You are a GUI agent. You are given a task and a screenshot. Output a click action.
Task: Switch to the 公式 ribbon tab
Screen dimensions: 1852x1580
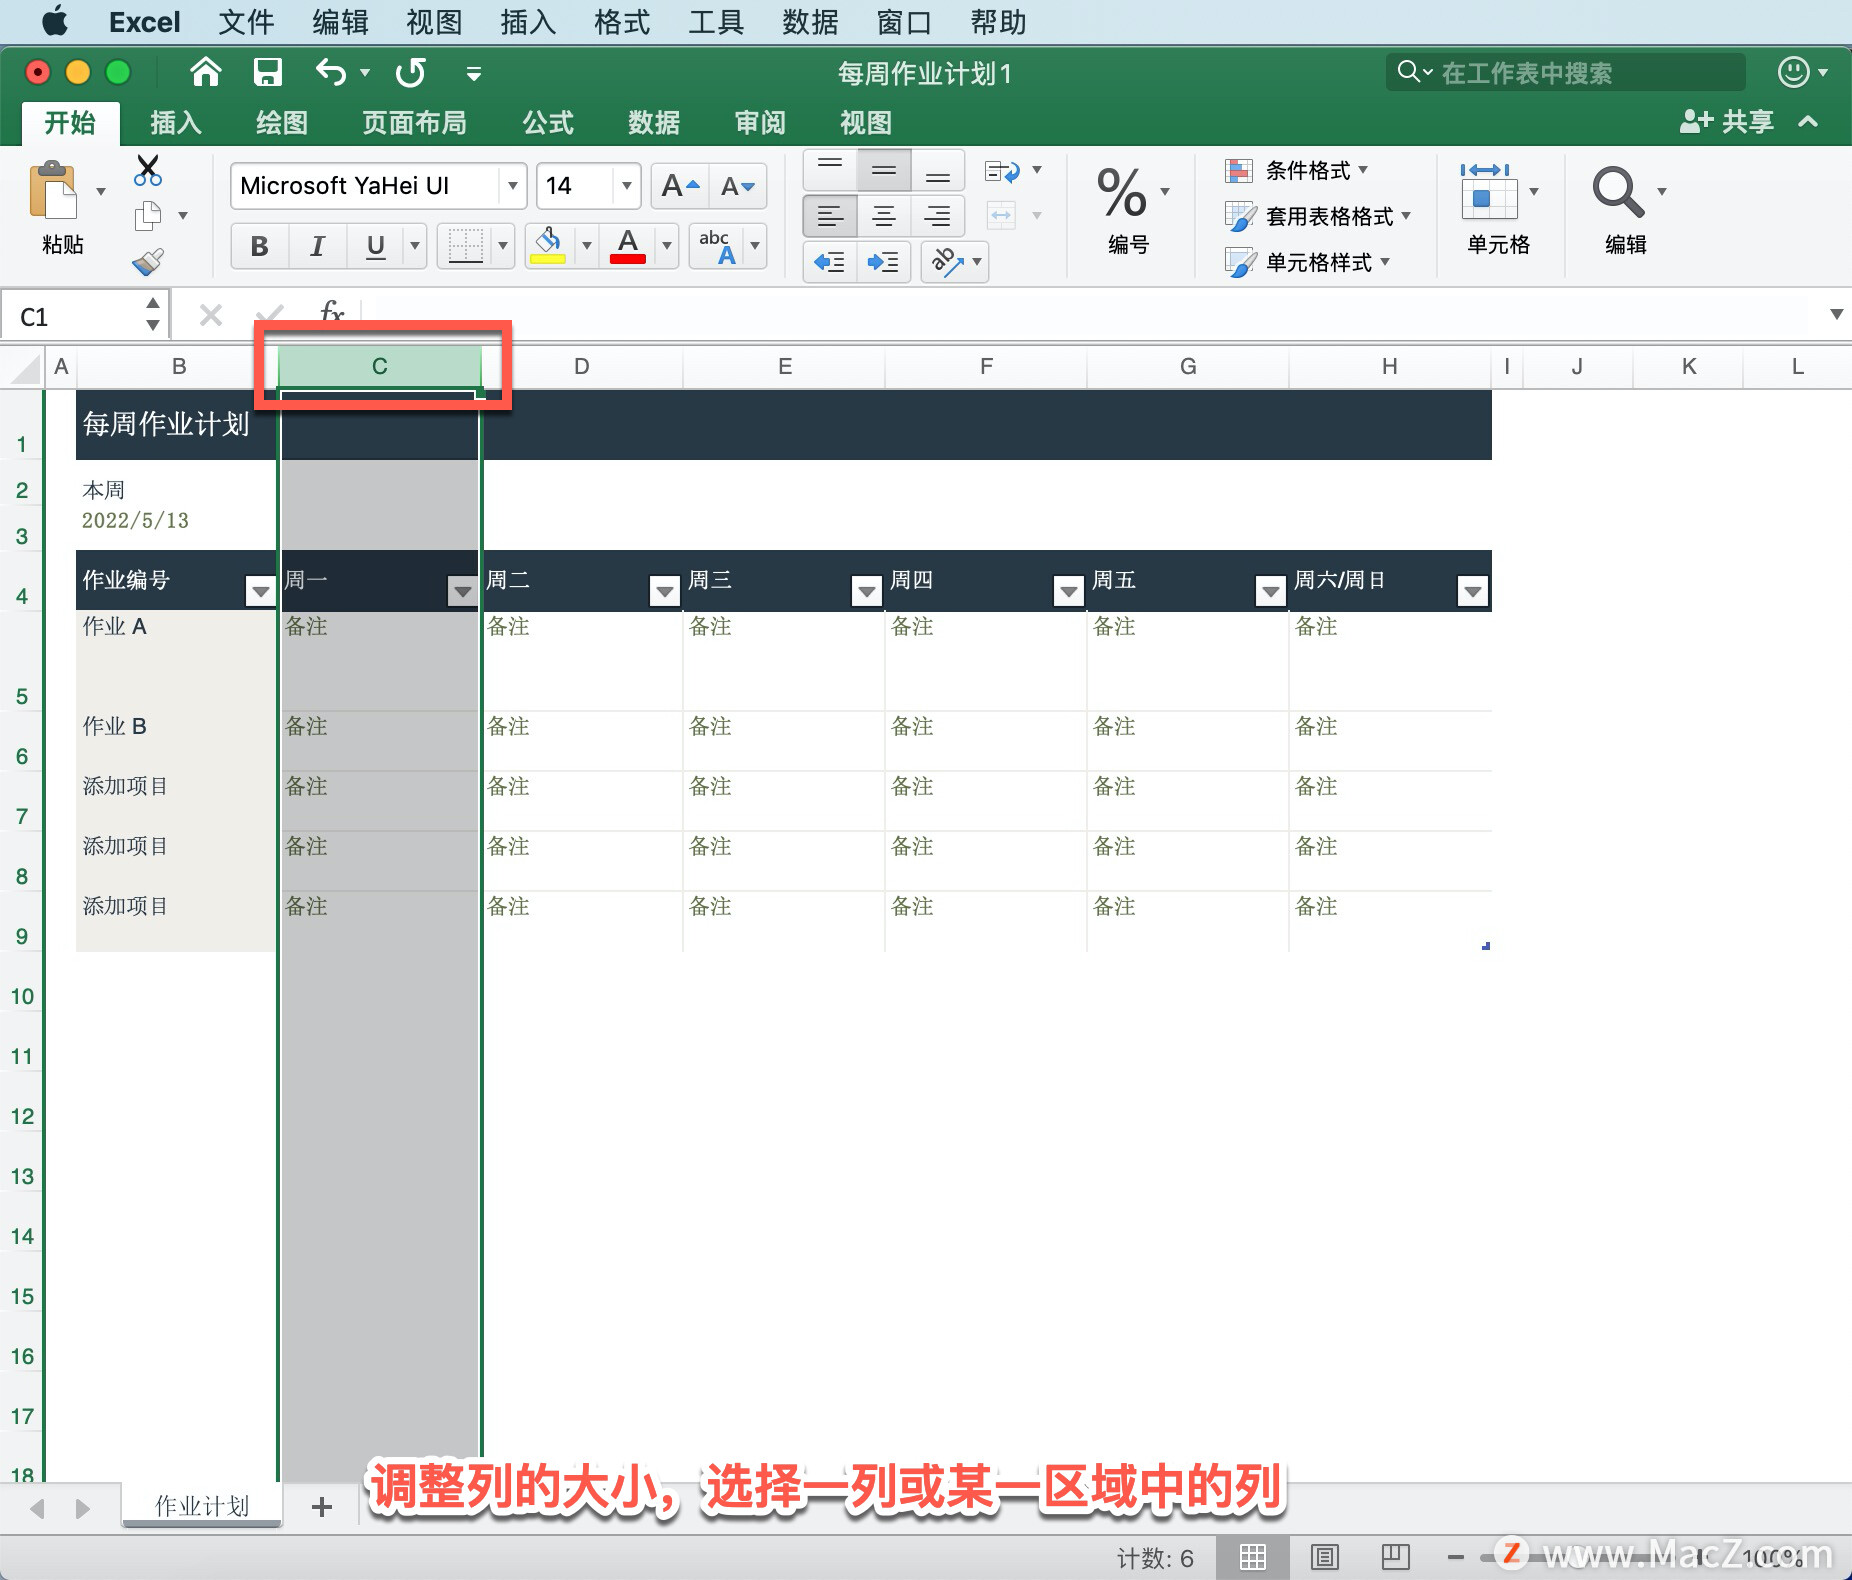point(548,122)
